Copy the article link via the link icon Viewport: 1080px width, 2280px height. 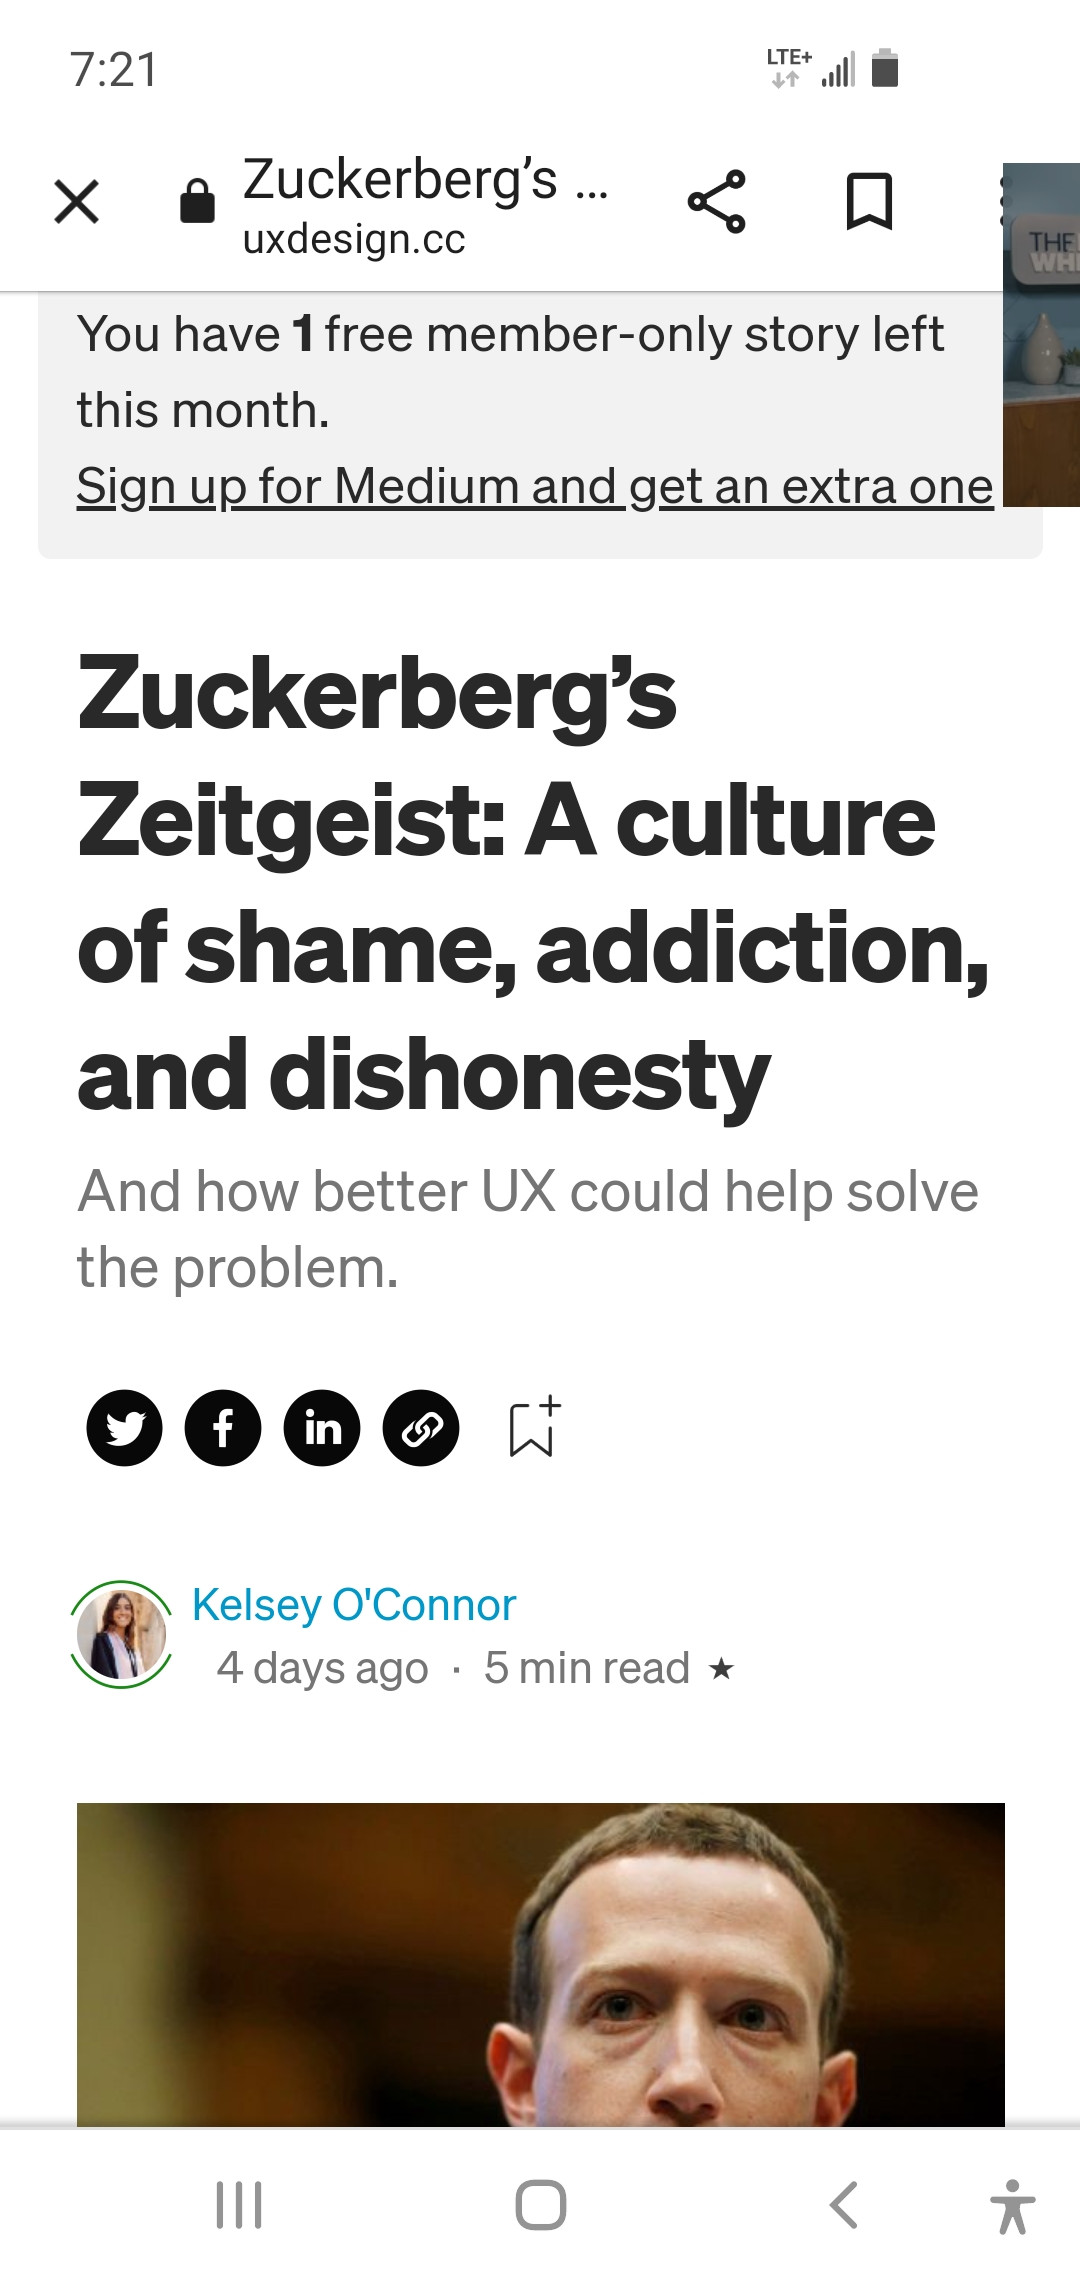[421, 1428]
